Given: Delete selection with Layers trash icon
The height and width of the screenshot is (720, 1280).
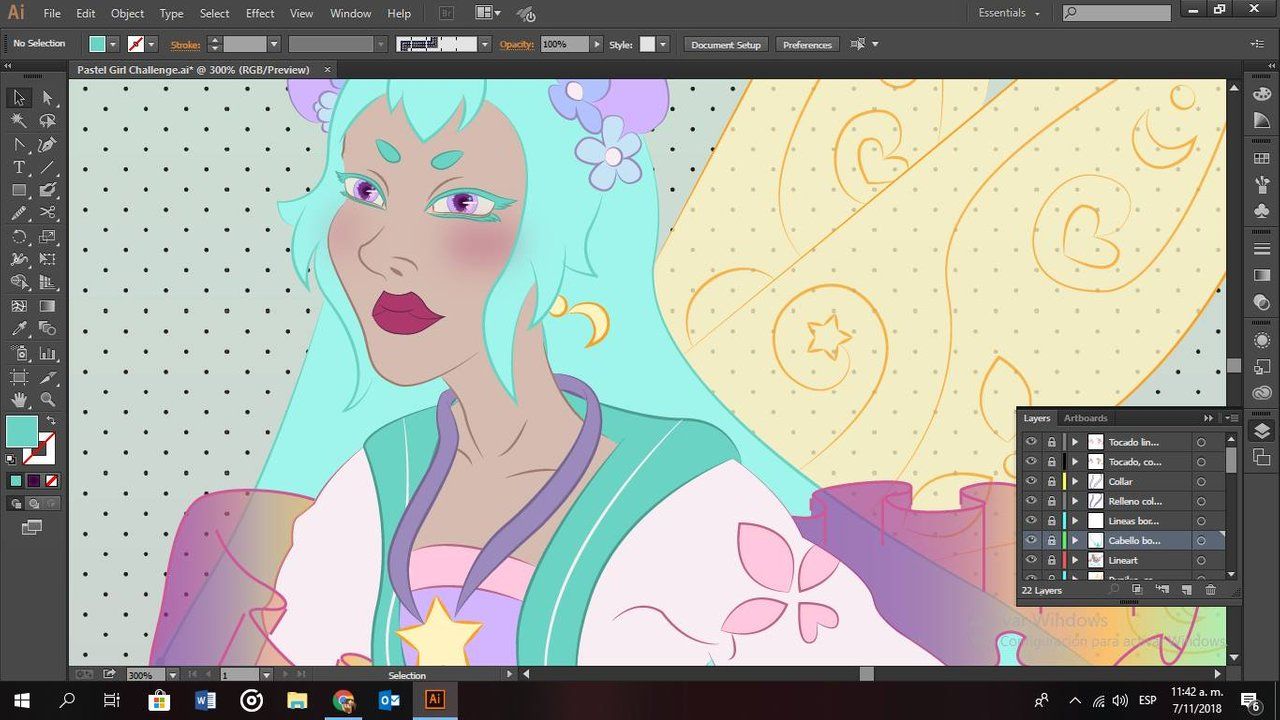Looking at the screenshot, I should (1210, 590).
